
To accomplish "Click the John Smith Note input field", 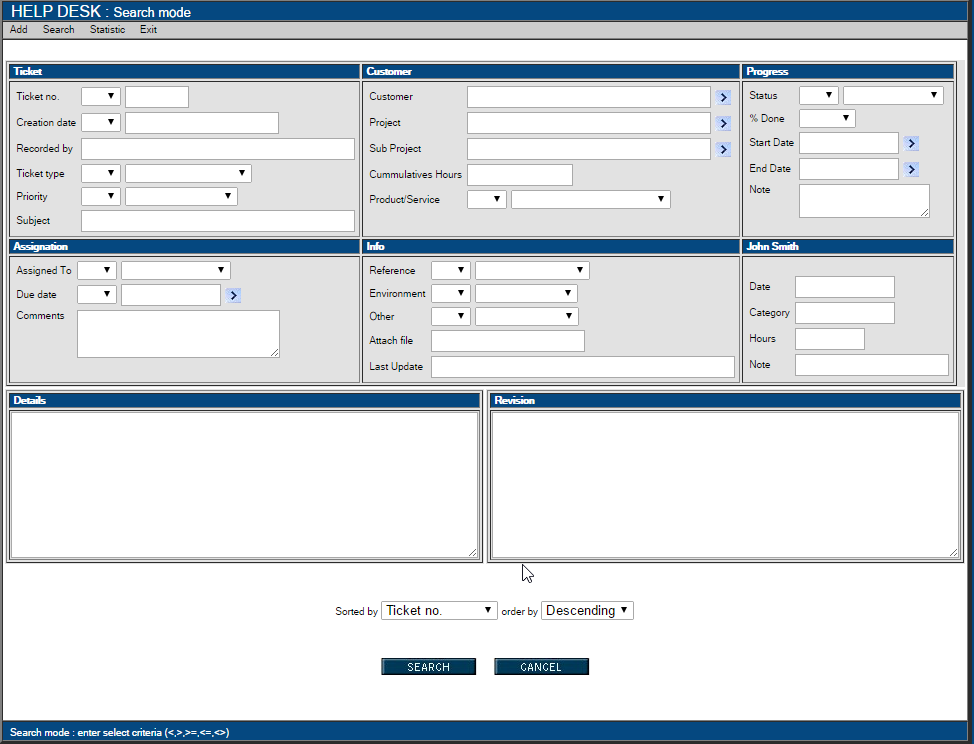I will point(872,365).
